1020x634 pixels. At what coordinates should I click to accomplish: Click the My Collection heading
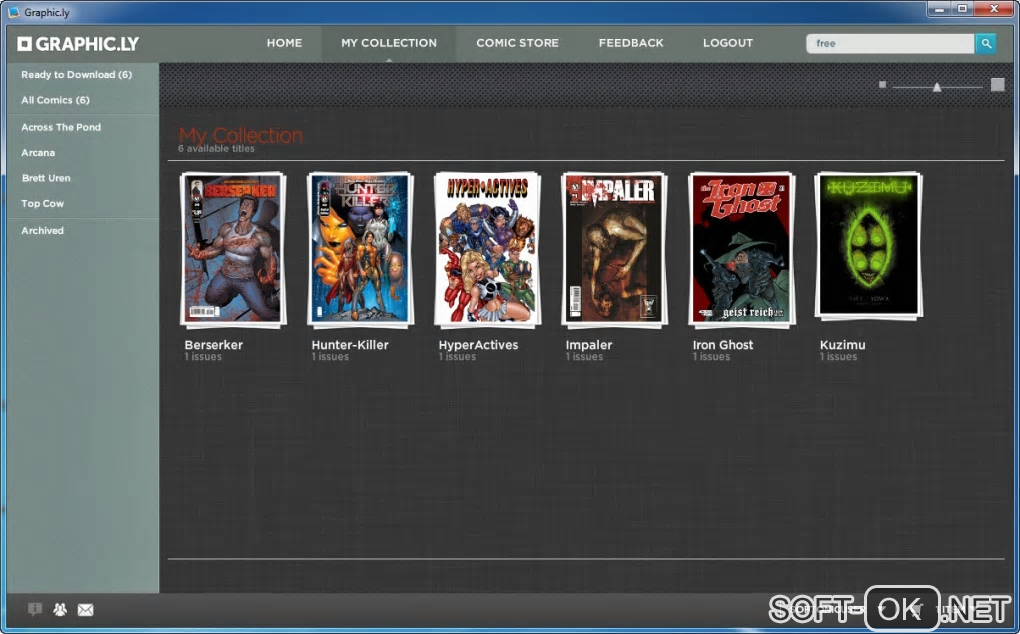(241, 135)
